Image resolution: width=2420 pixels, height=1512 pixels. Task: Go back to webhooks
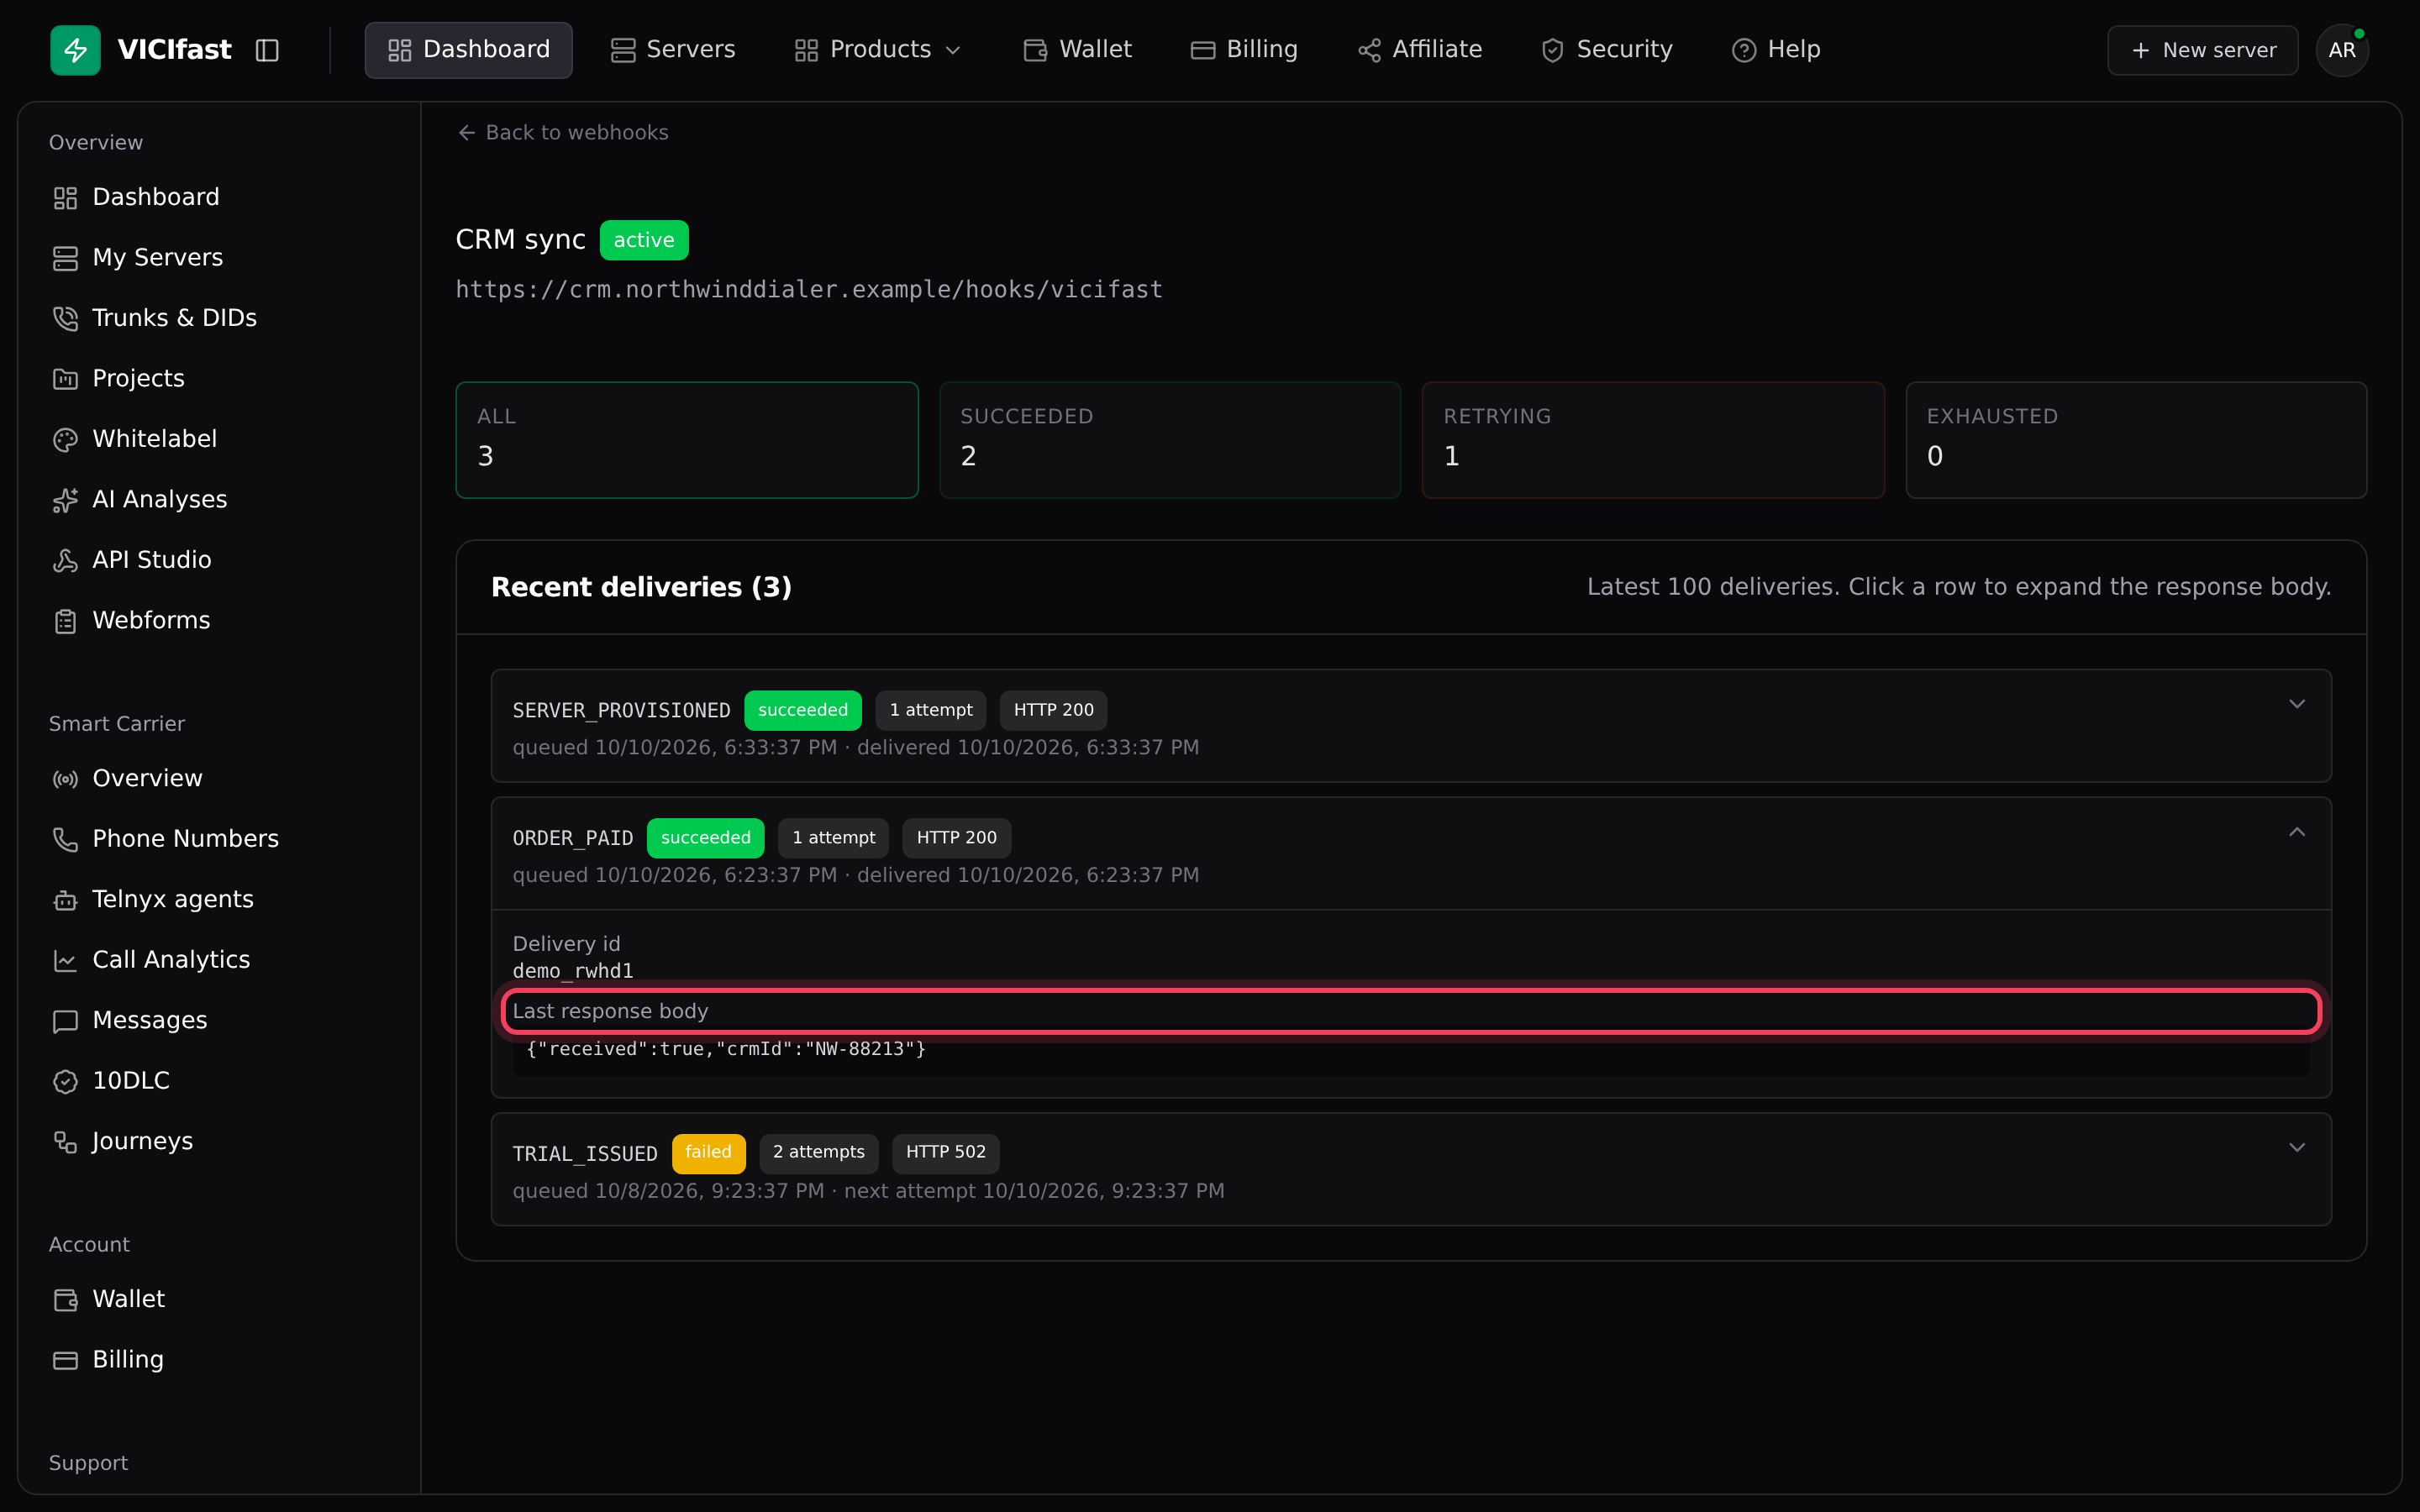click(563, 133)
